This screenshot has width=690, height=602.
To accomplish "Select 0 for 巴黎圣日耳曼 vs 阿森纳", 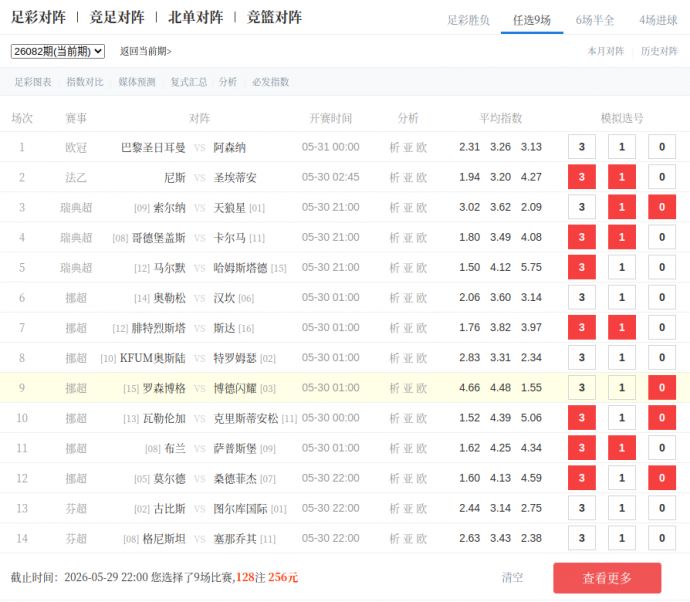I will [662, 147].
